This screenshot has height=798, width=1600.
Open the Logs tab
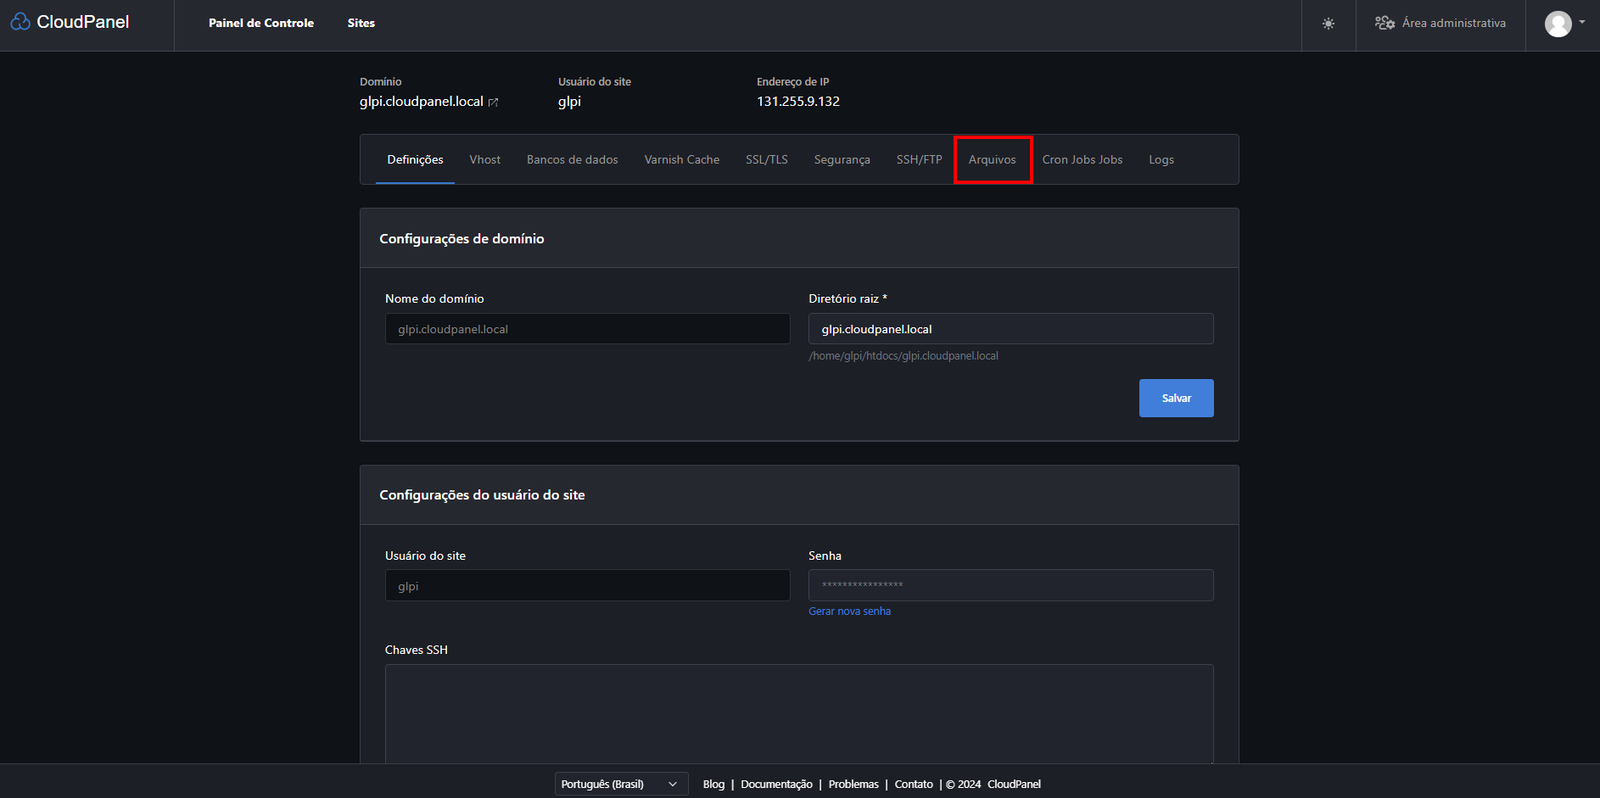click(x=1161, y=160)
